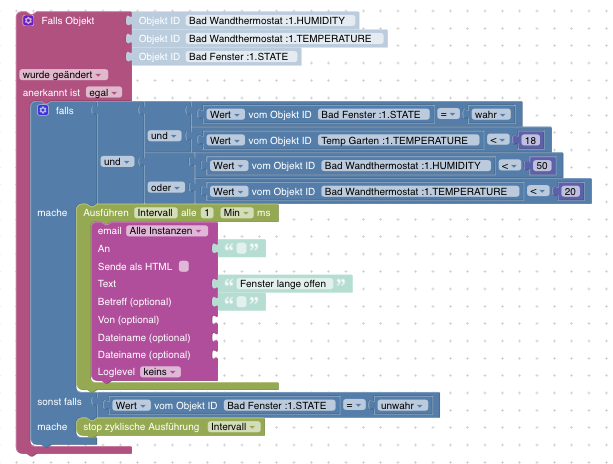Edit the number value 20
This screenshot has height=464, width=613.
(x=570, y=192)
